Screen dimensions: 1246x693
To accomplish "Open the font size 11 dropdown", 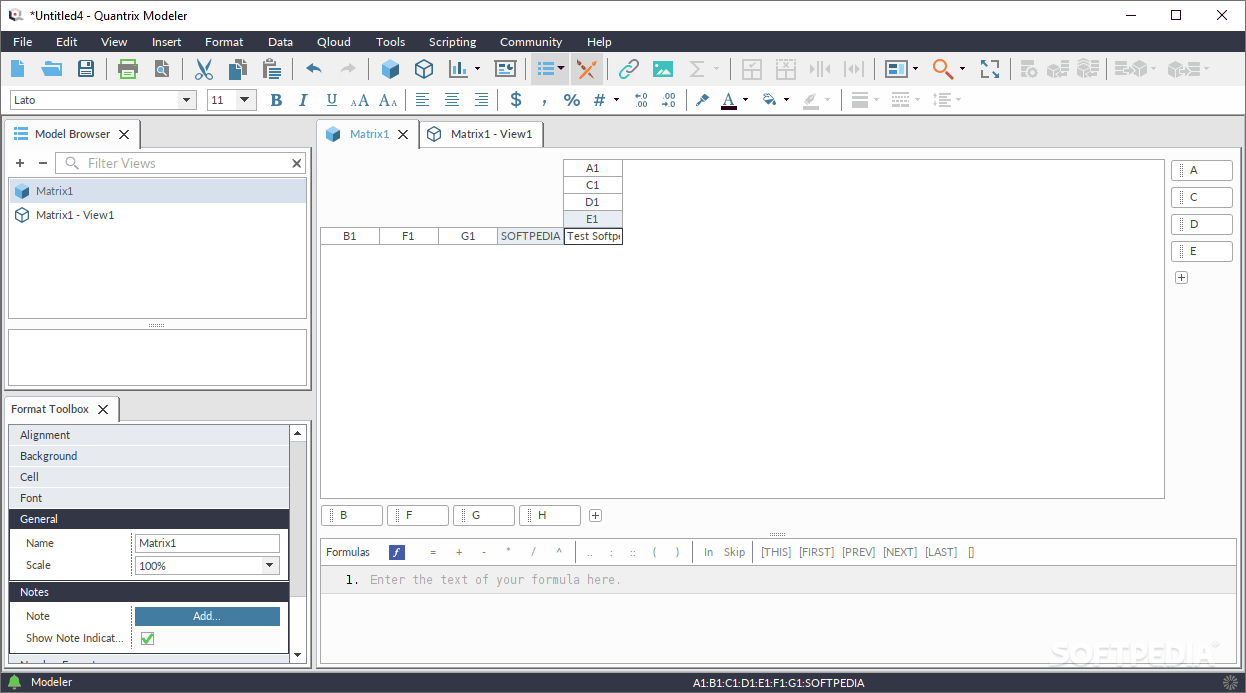I will click(x=246, y=100).
